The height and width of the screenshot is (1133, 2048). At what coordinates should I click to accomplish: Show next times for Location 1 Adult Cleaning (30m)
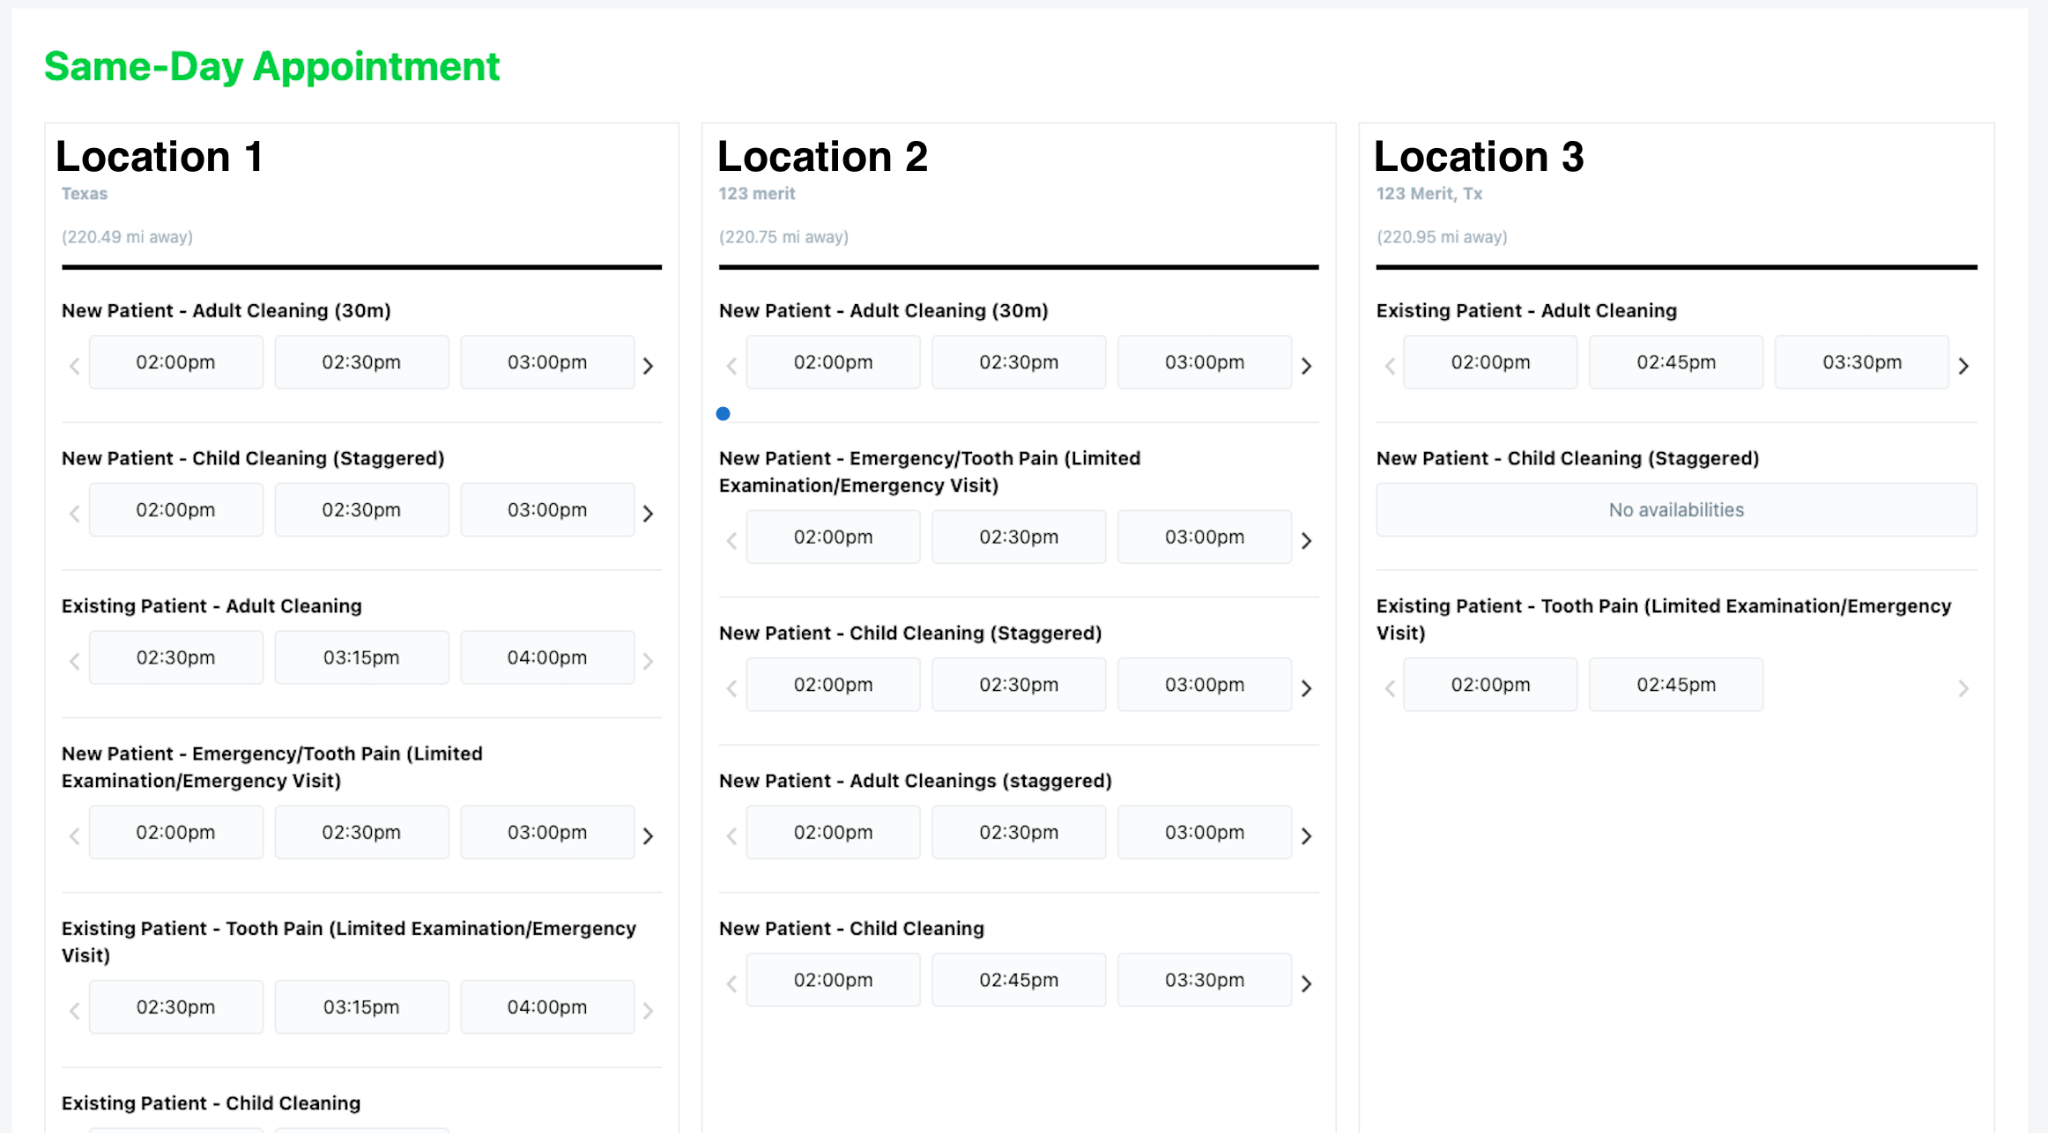coord(648,365)
